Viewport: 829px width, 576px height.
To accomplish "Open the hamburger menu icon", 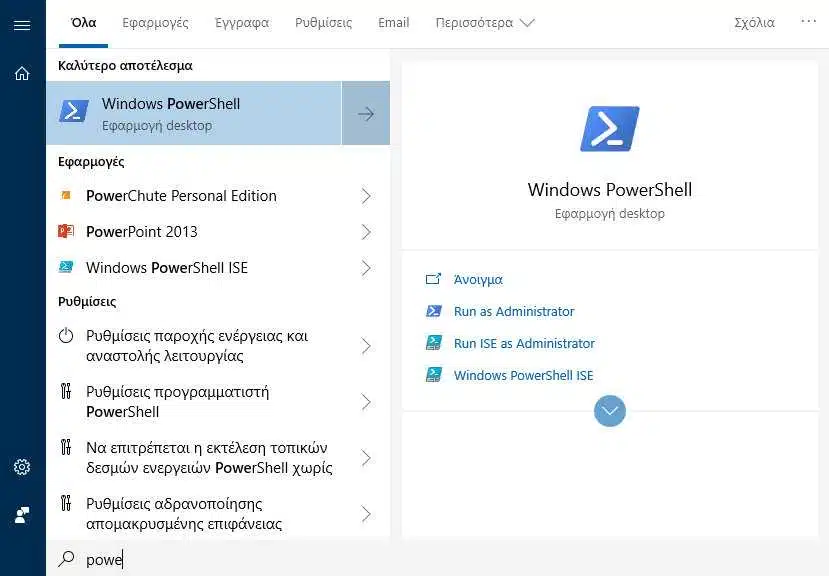I will [22, 25].
